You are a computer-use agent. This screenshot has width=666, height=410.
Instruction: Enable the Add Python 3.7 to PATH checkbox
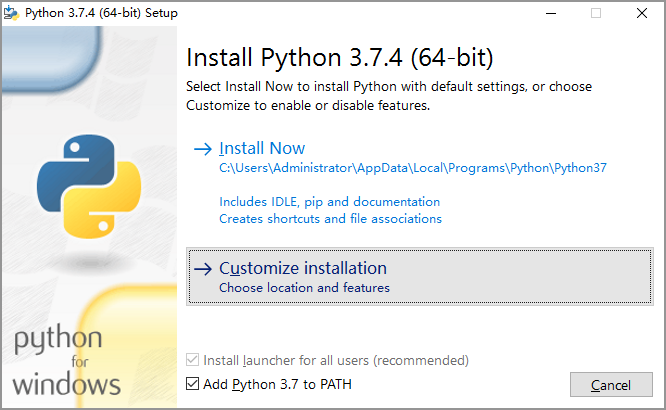pos(193,384)
